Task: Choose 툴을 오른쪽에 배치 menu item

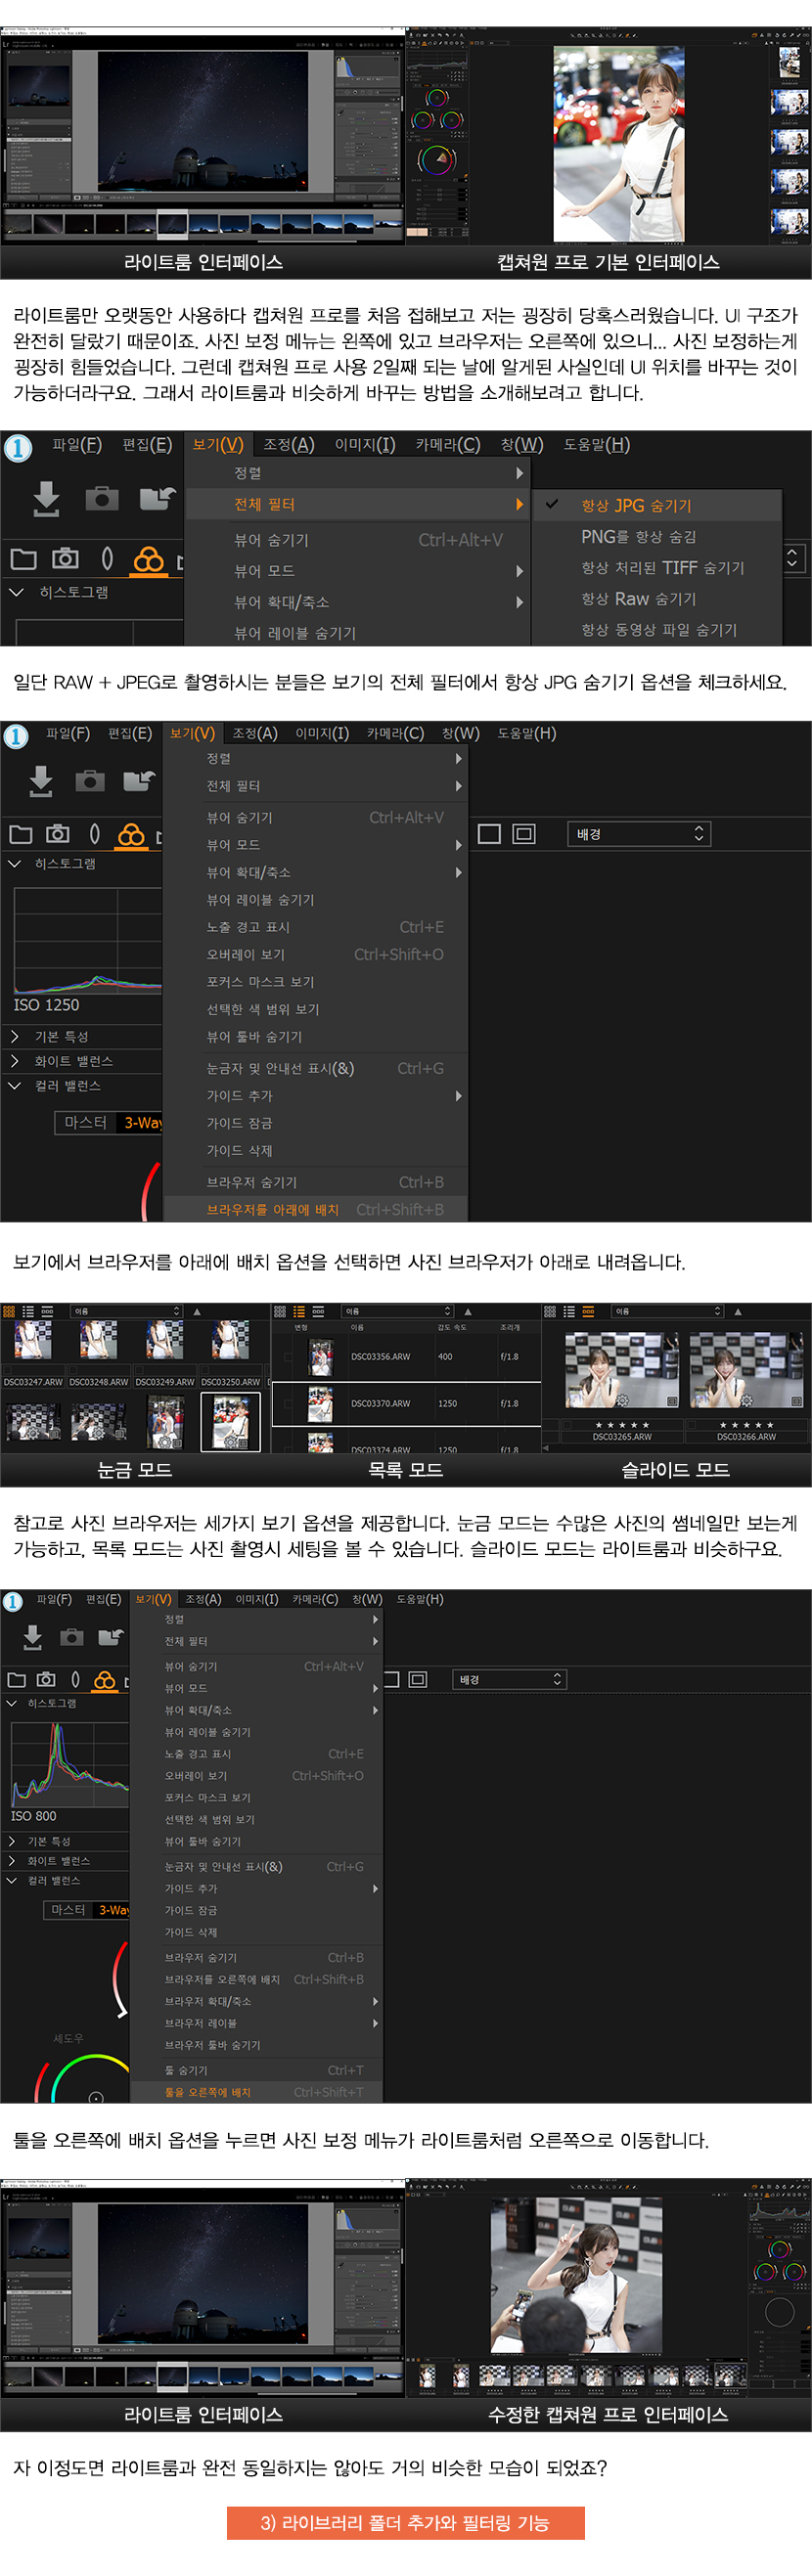Action: (x=257, y=2091)
